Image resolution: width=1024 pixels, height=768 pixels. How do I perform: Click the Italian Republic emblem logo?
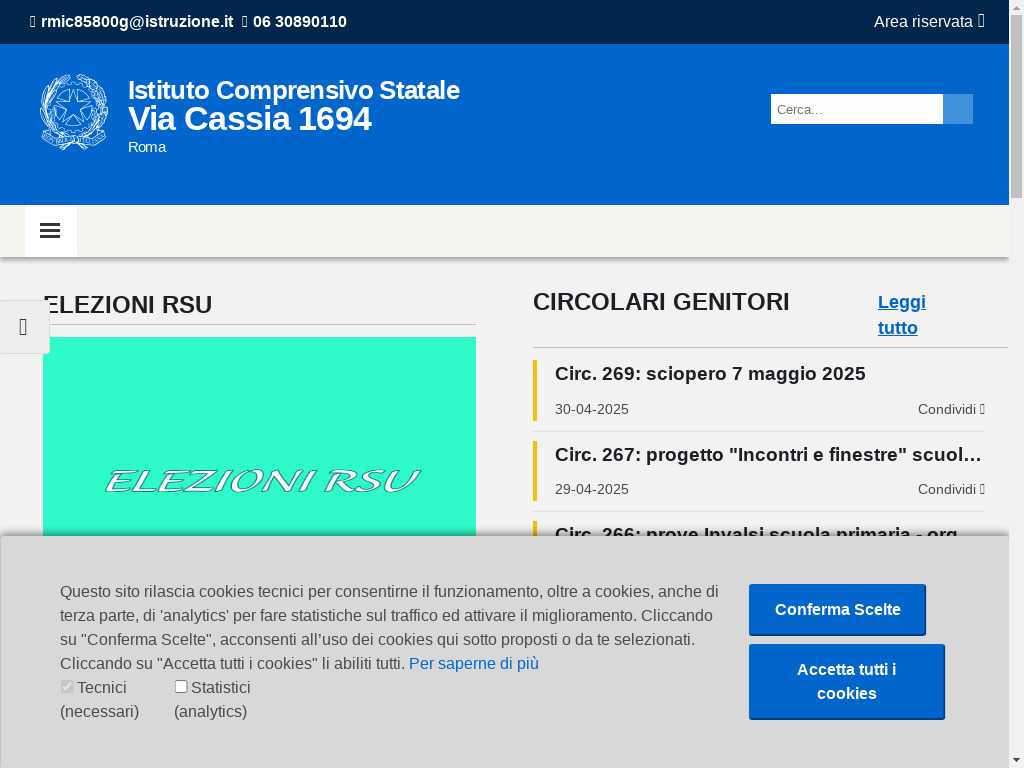click(74, 112)
